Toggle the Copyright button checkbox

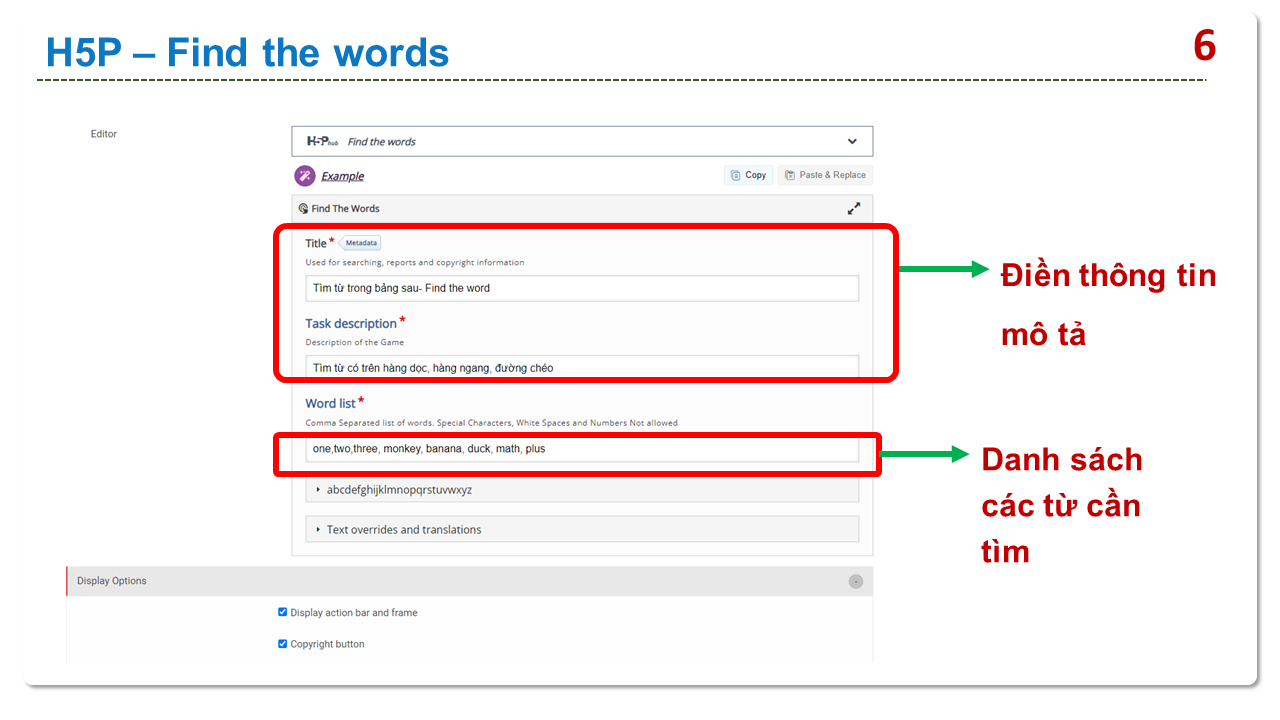[x=283, y=644]
